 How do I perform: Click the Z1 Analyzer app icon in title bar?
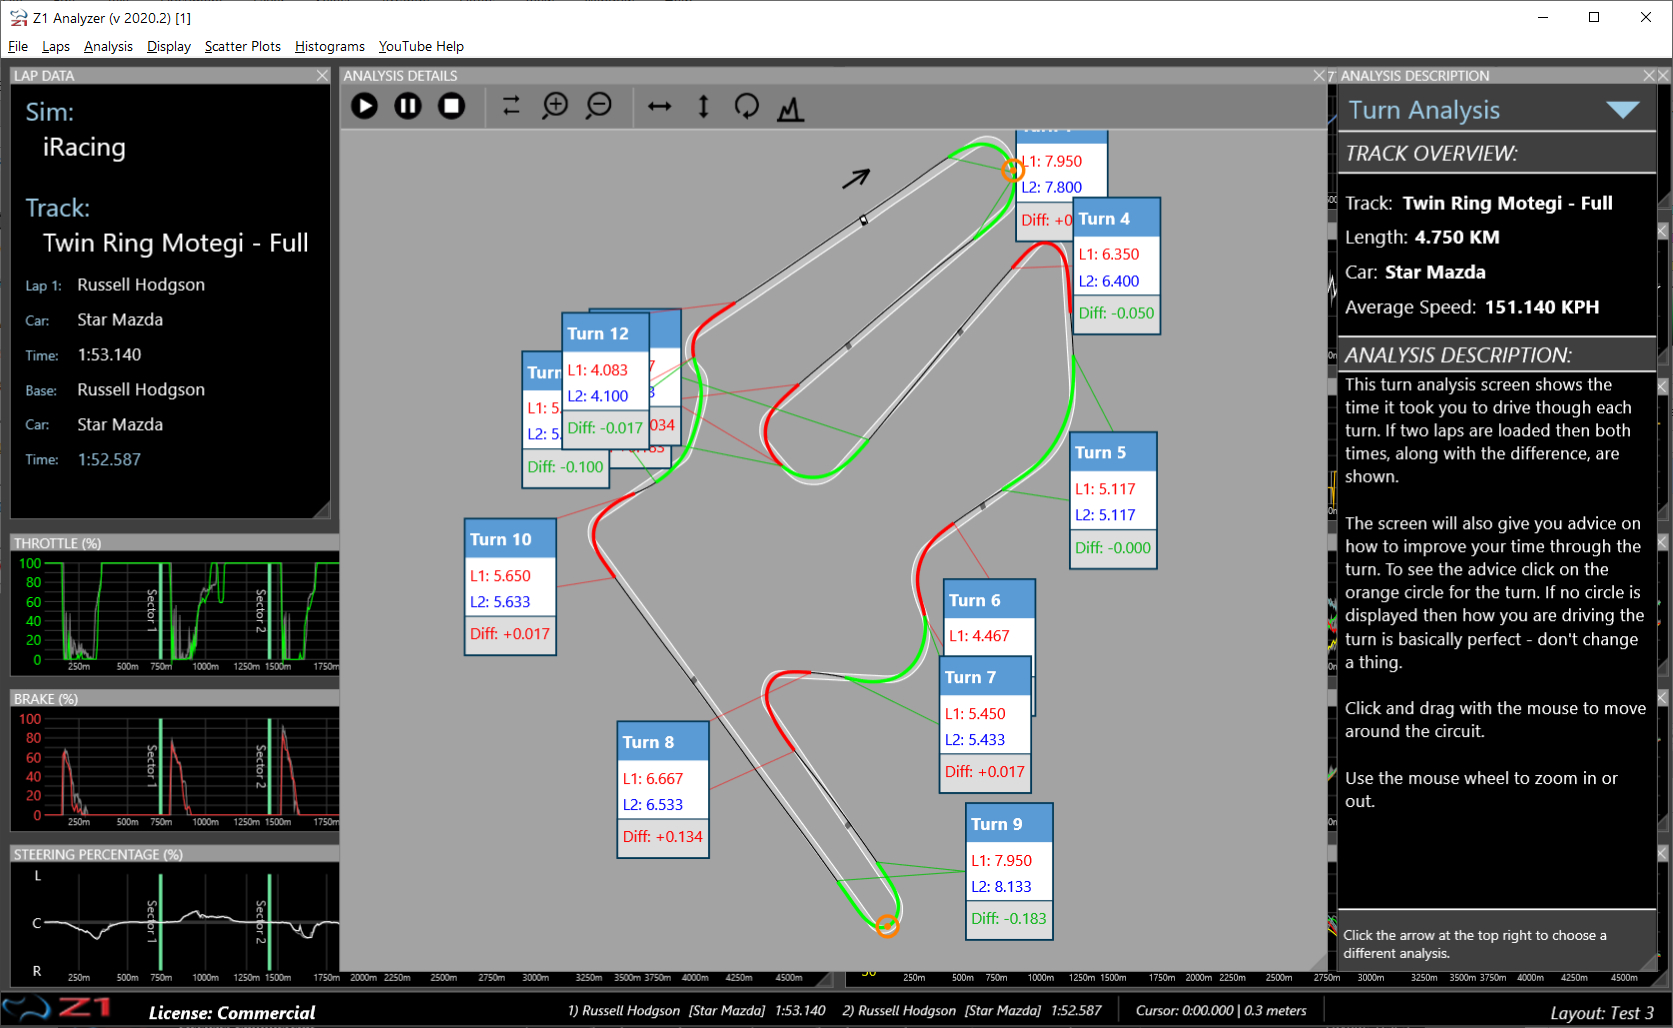18,18
